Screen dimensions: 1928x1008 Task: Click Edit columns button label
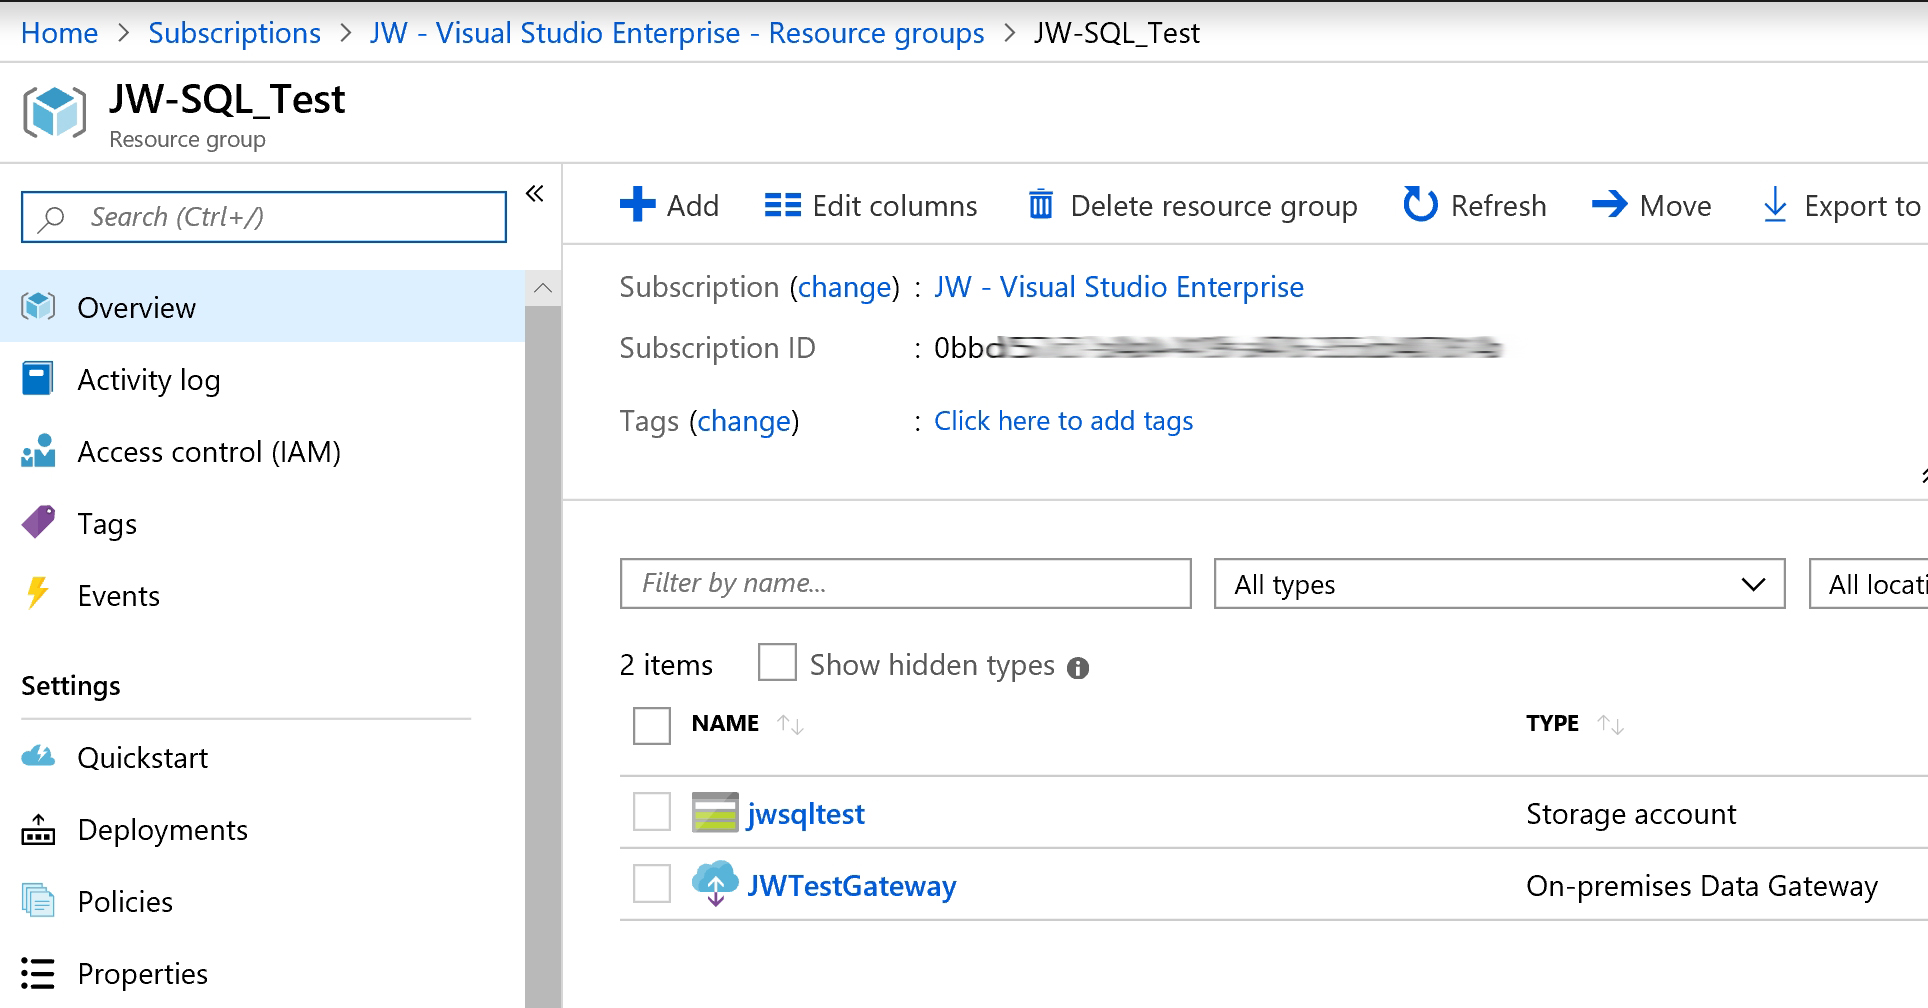[895, 206]
